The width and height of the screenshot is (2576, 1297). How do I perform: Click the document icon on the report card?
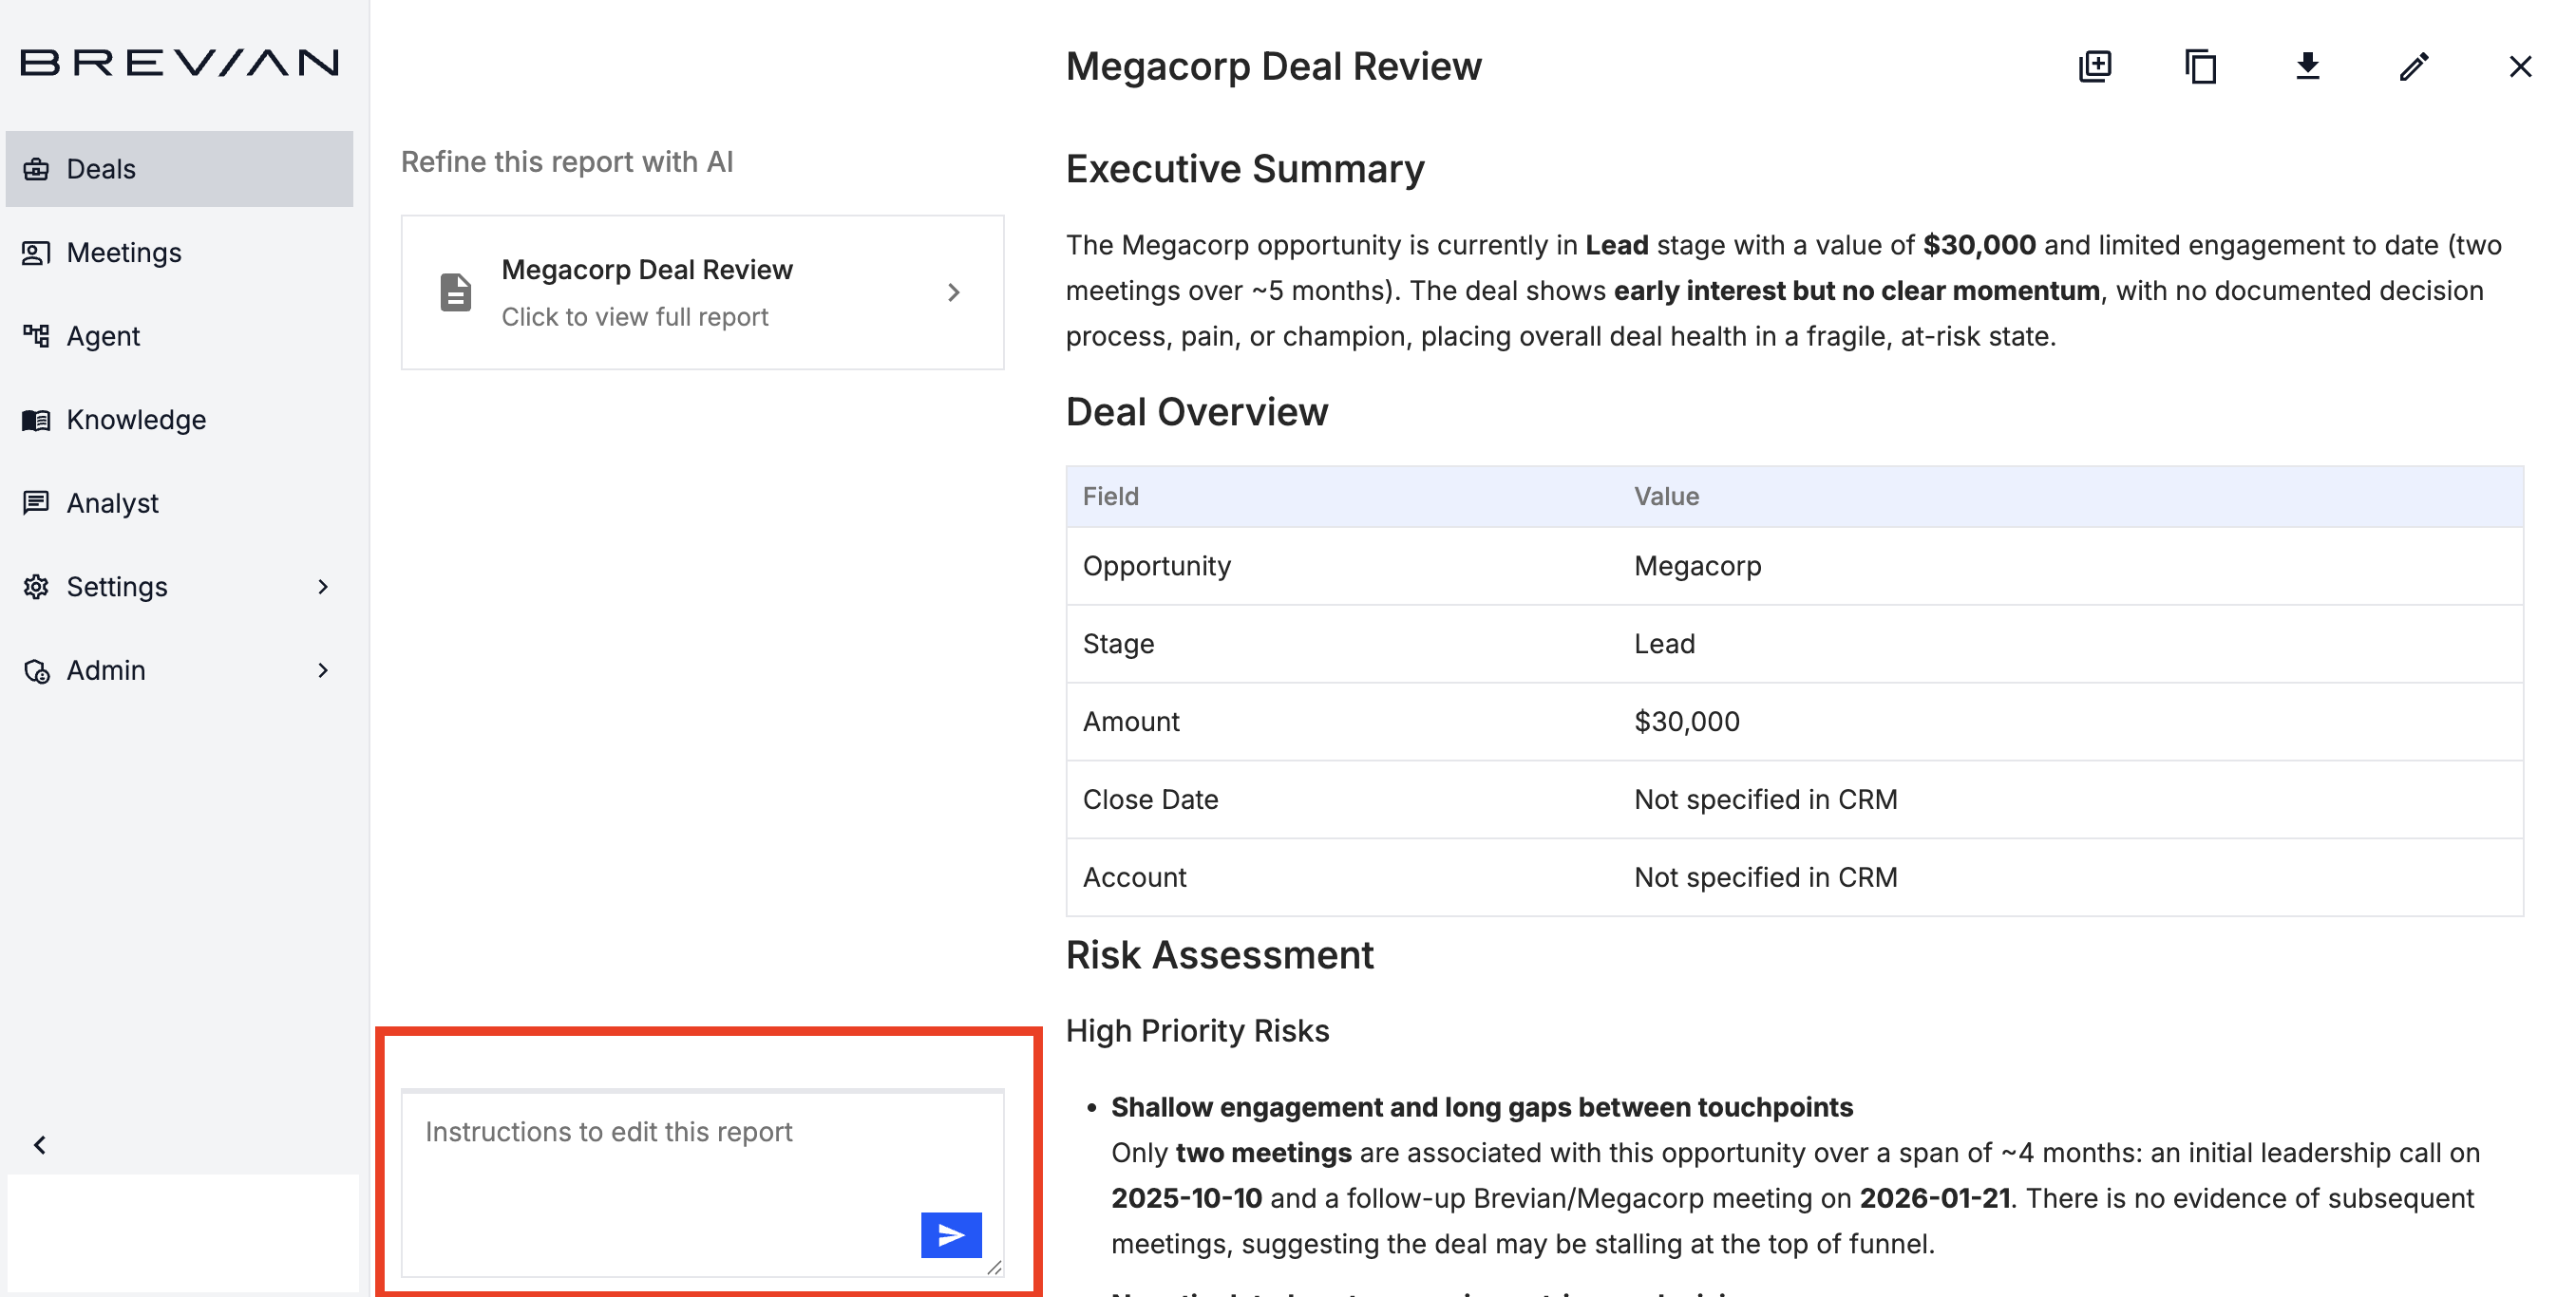click(455, 292)
